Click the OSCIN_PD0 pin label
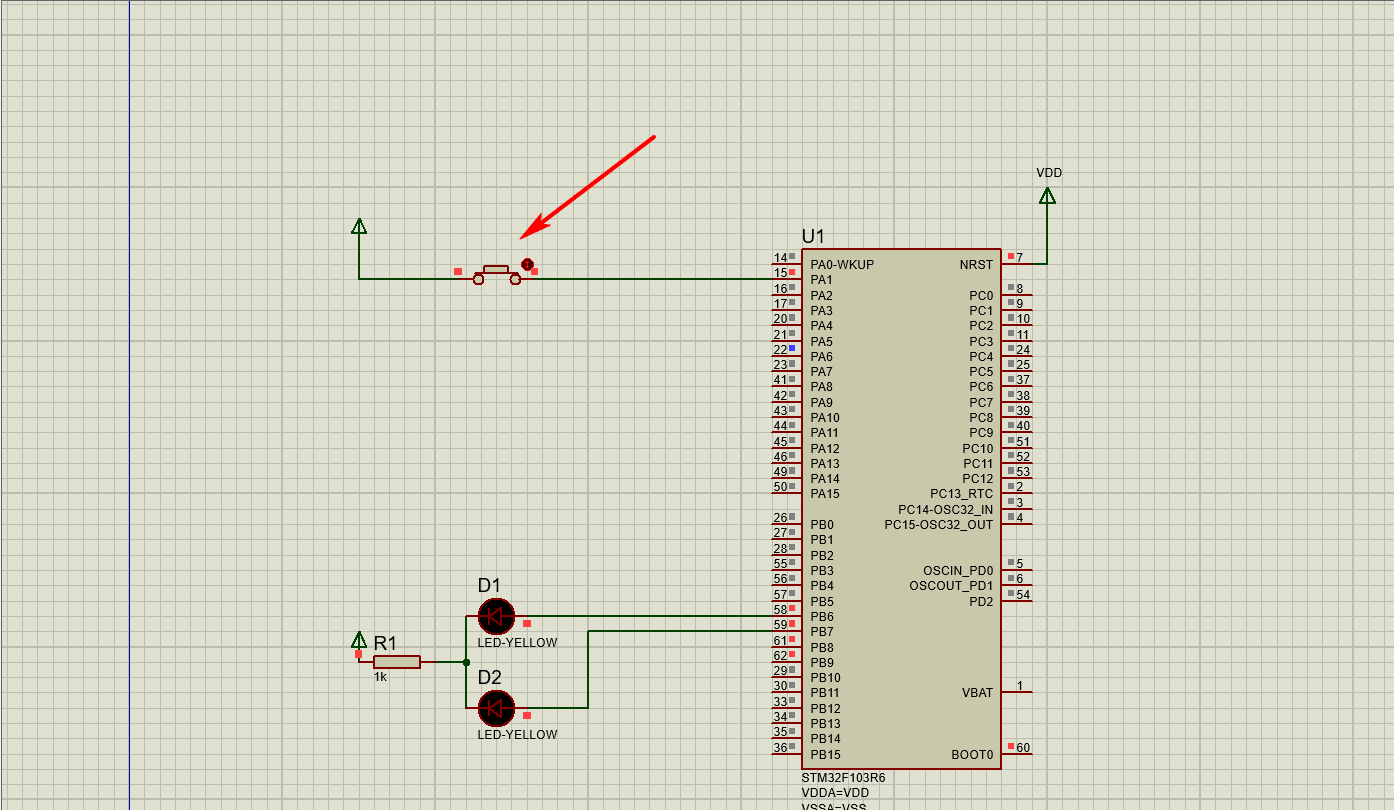The height and width of the screenshot is (810, 1394). click(958, 571)
